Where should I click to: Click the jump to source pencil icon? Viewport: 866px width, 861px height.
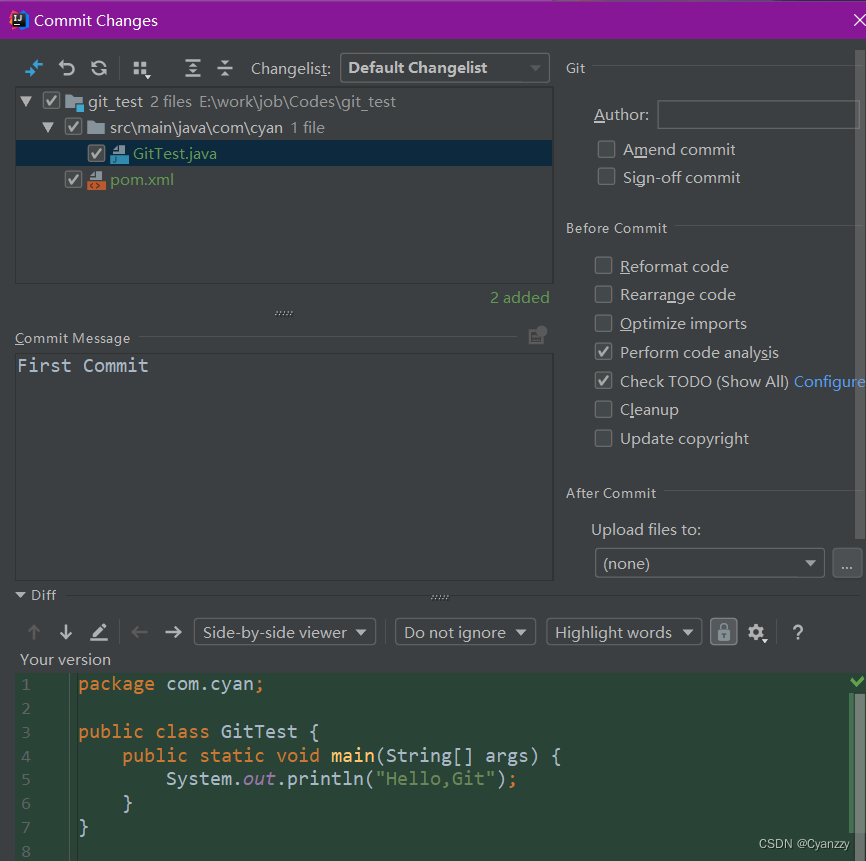tap(99, 632)
